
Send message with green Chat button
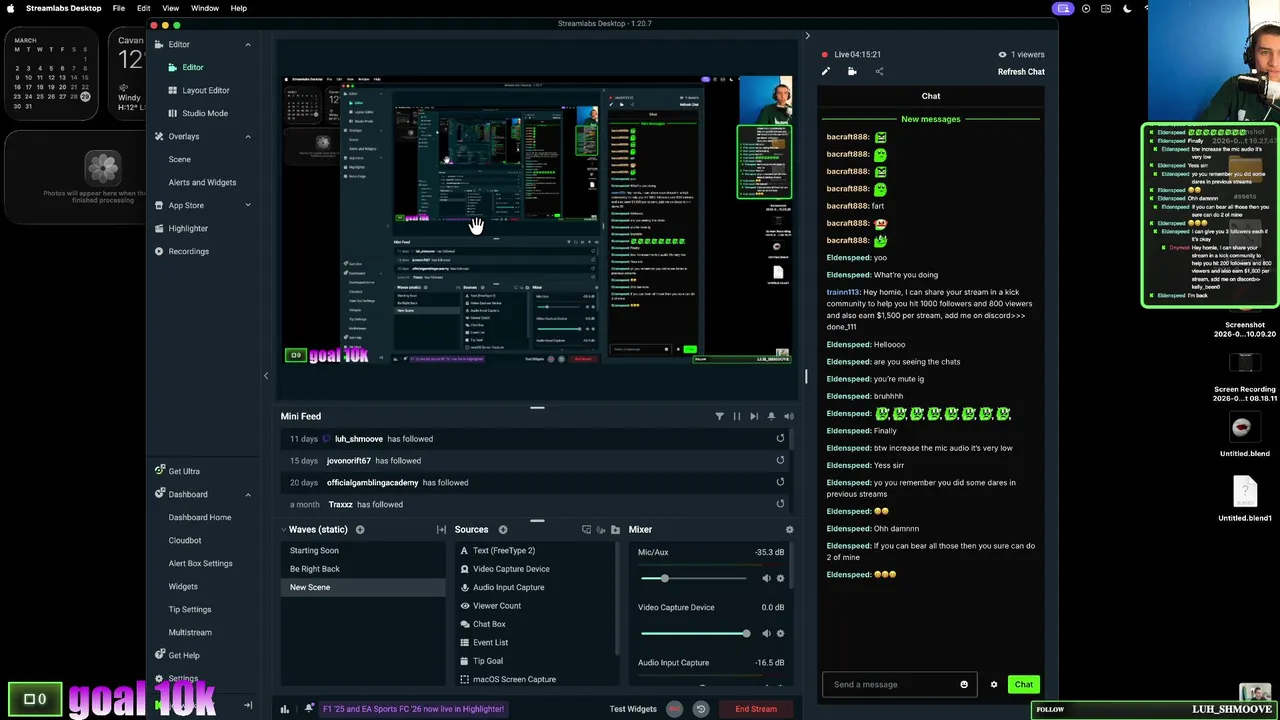pos(1024,685)
